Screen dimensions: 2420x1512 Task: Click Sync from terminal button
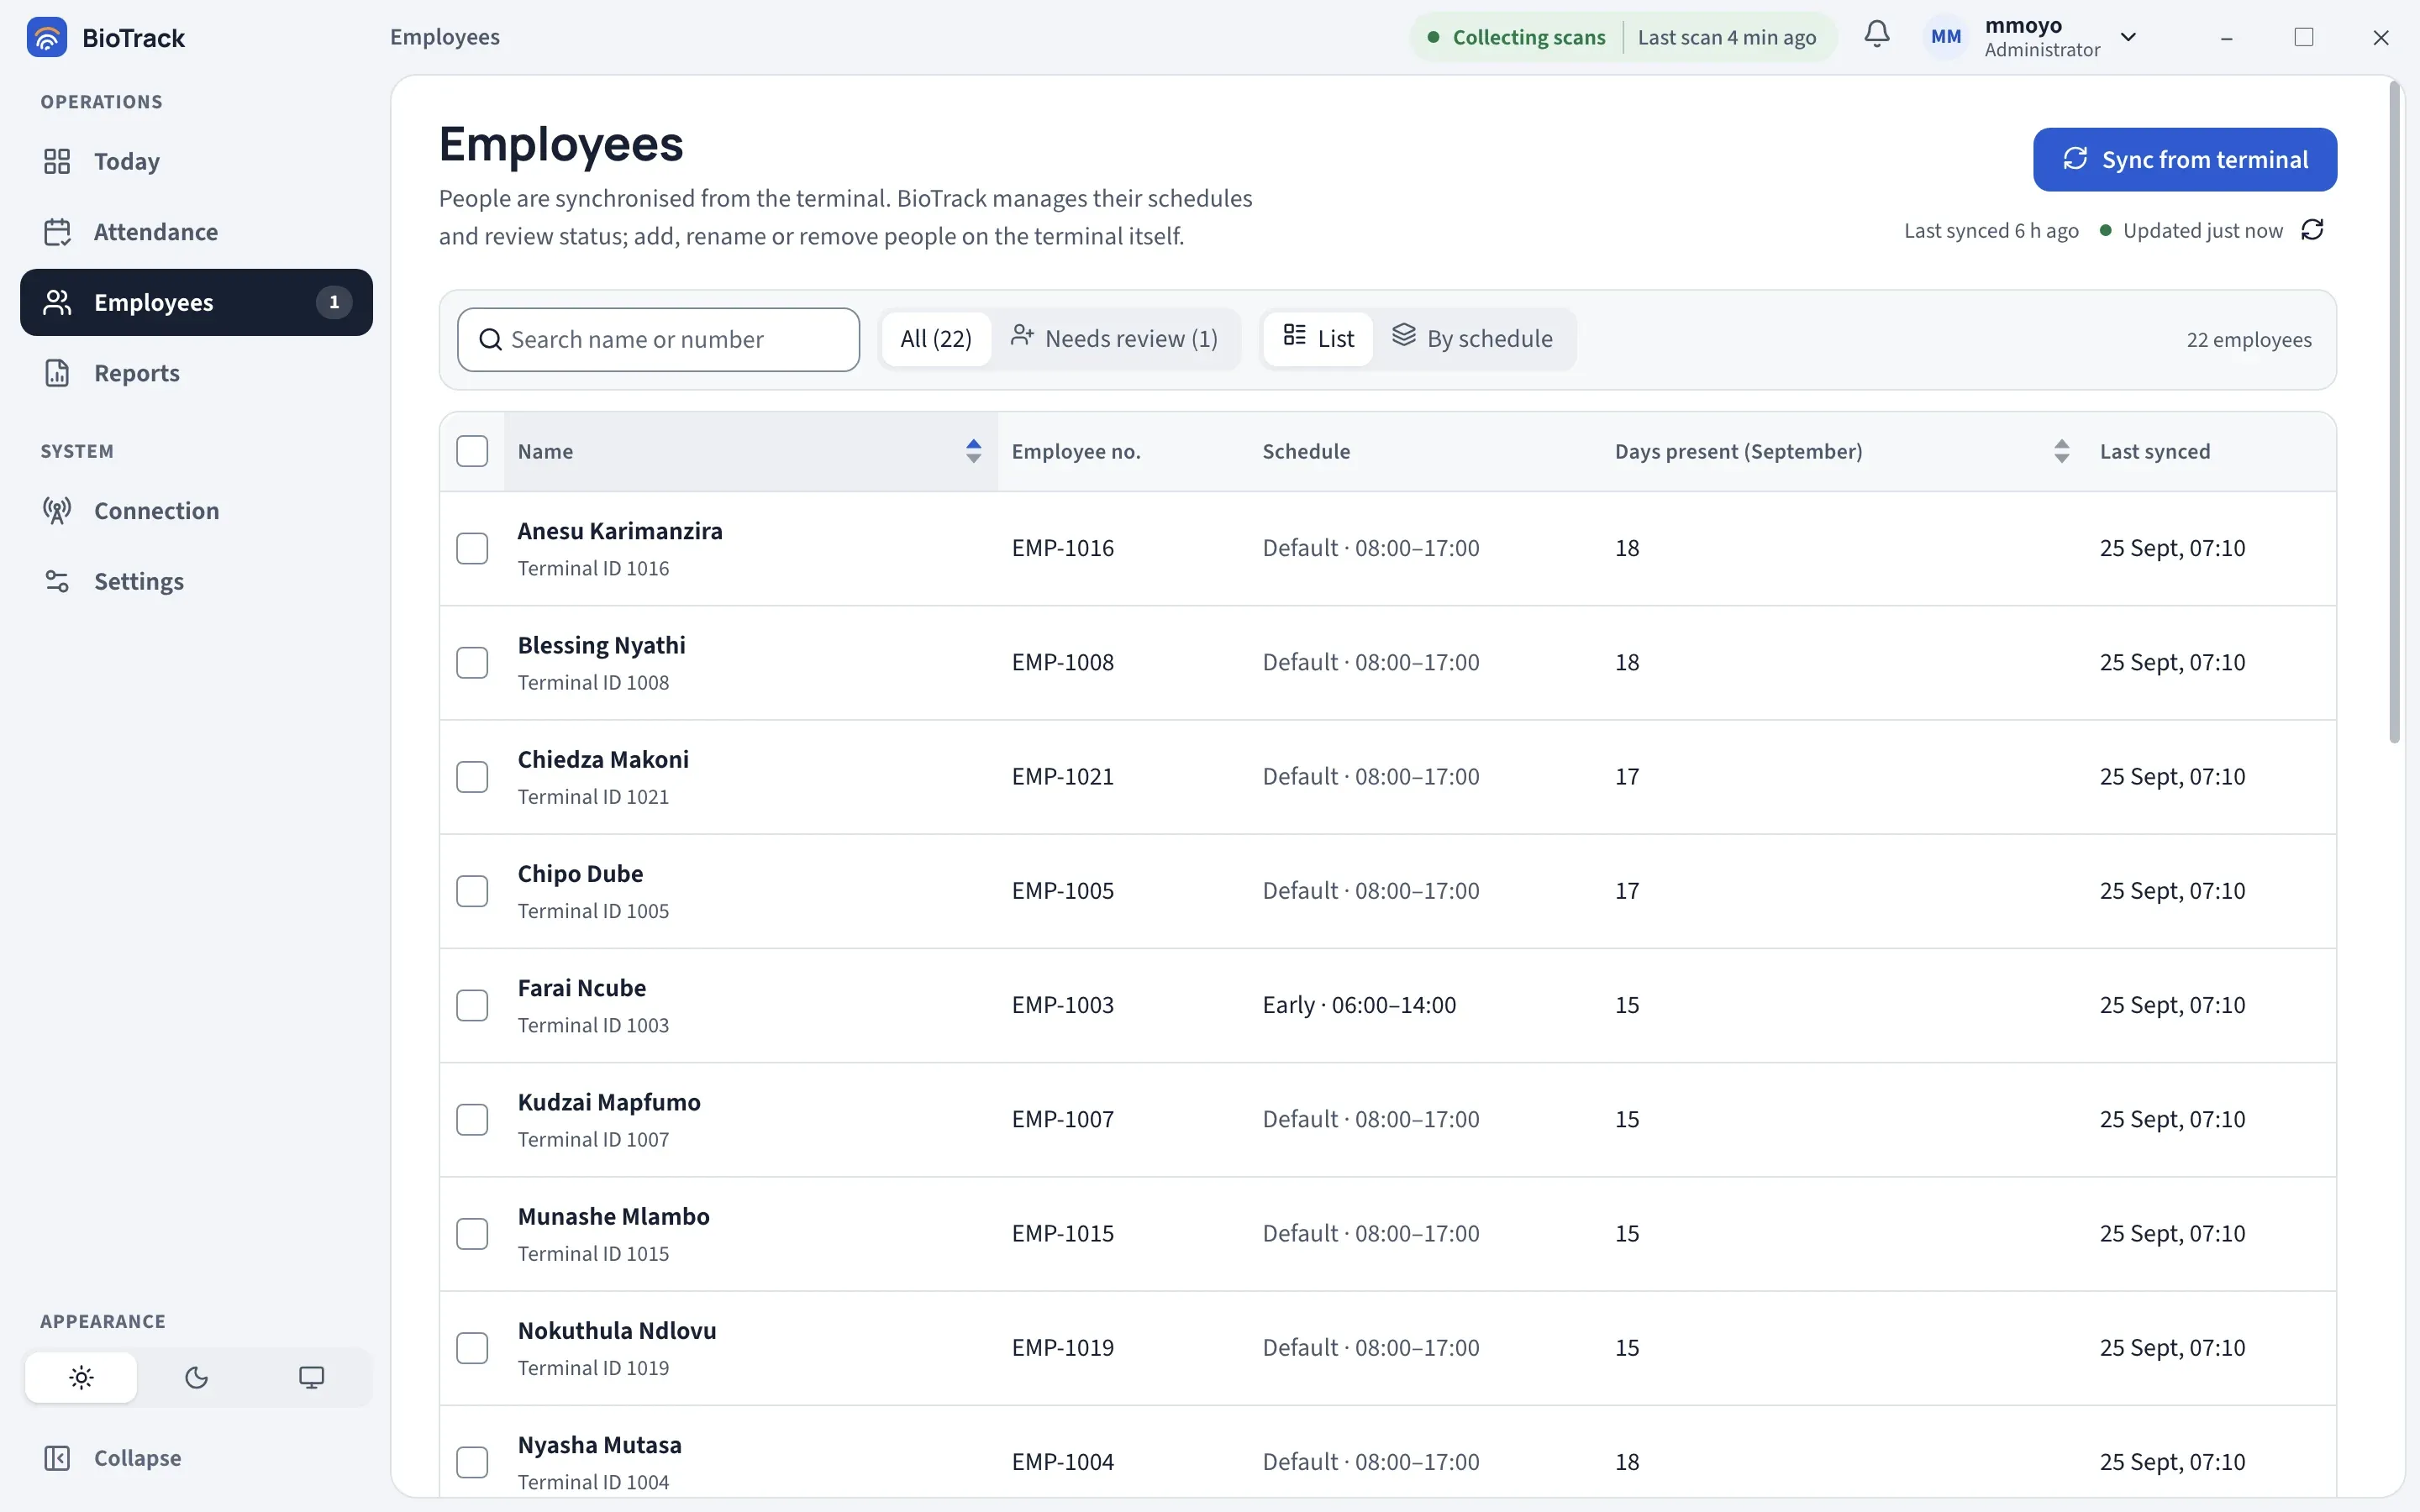tap(2185, 159)
